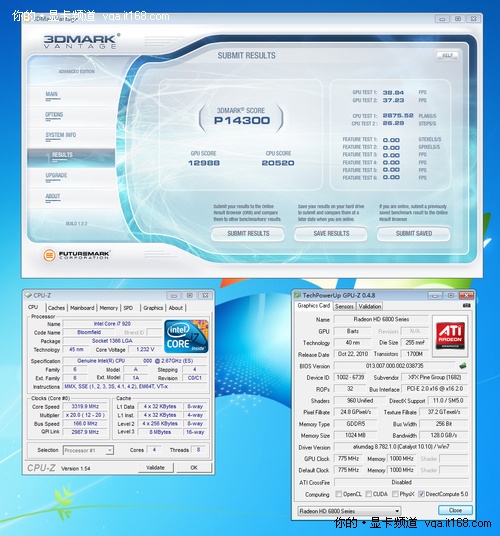Click the SUBMIT SAVED button
The image size is (500, 536).
pos(414,234)
